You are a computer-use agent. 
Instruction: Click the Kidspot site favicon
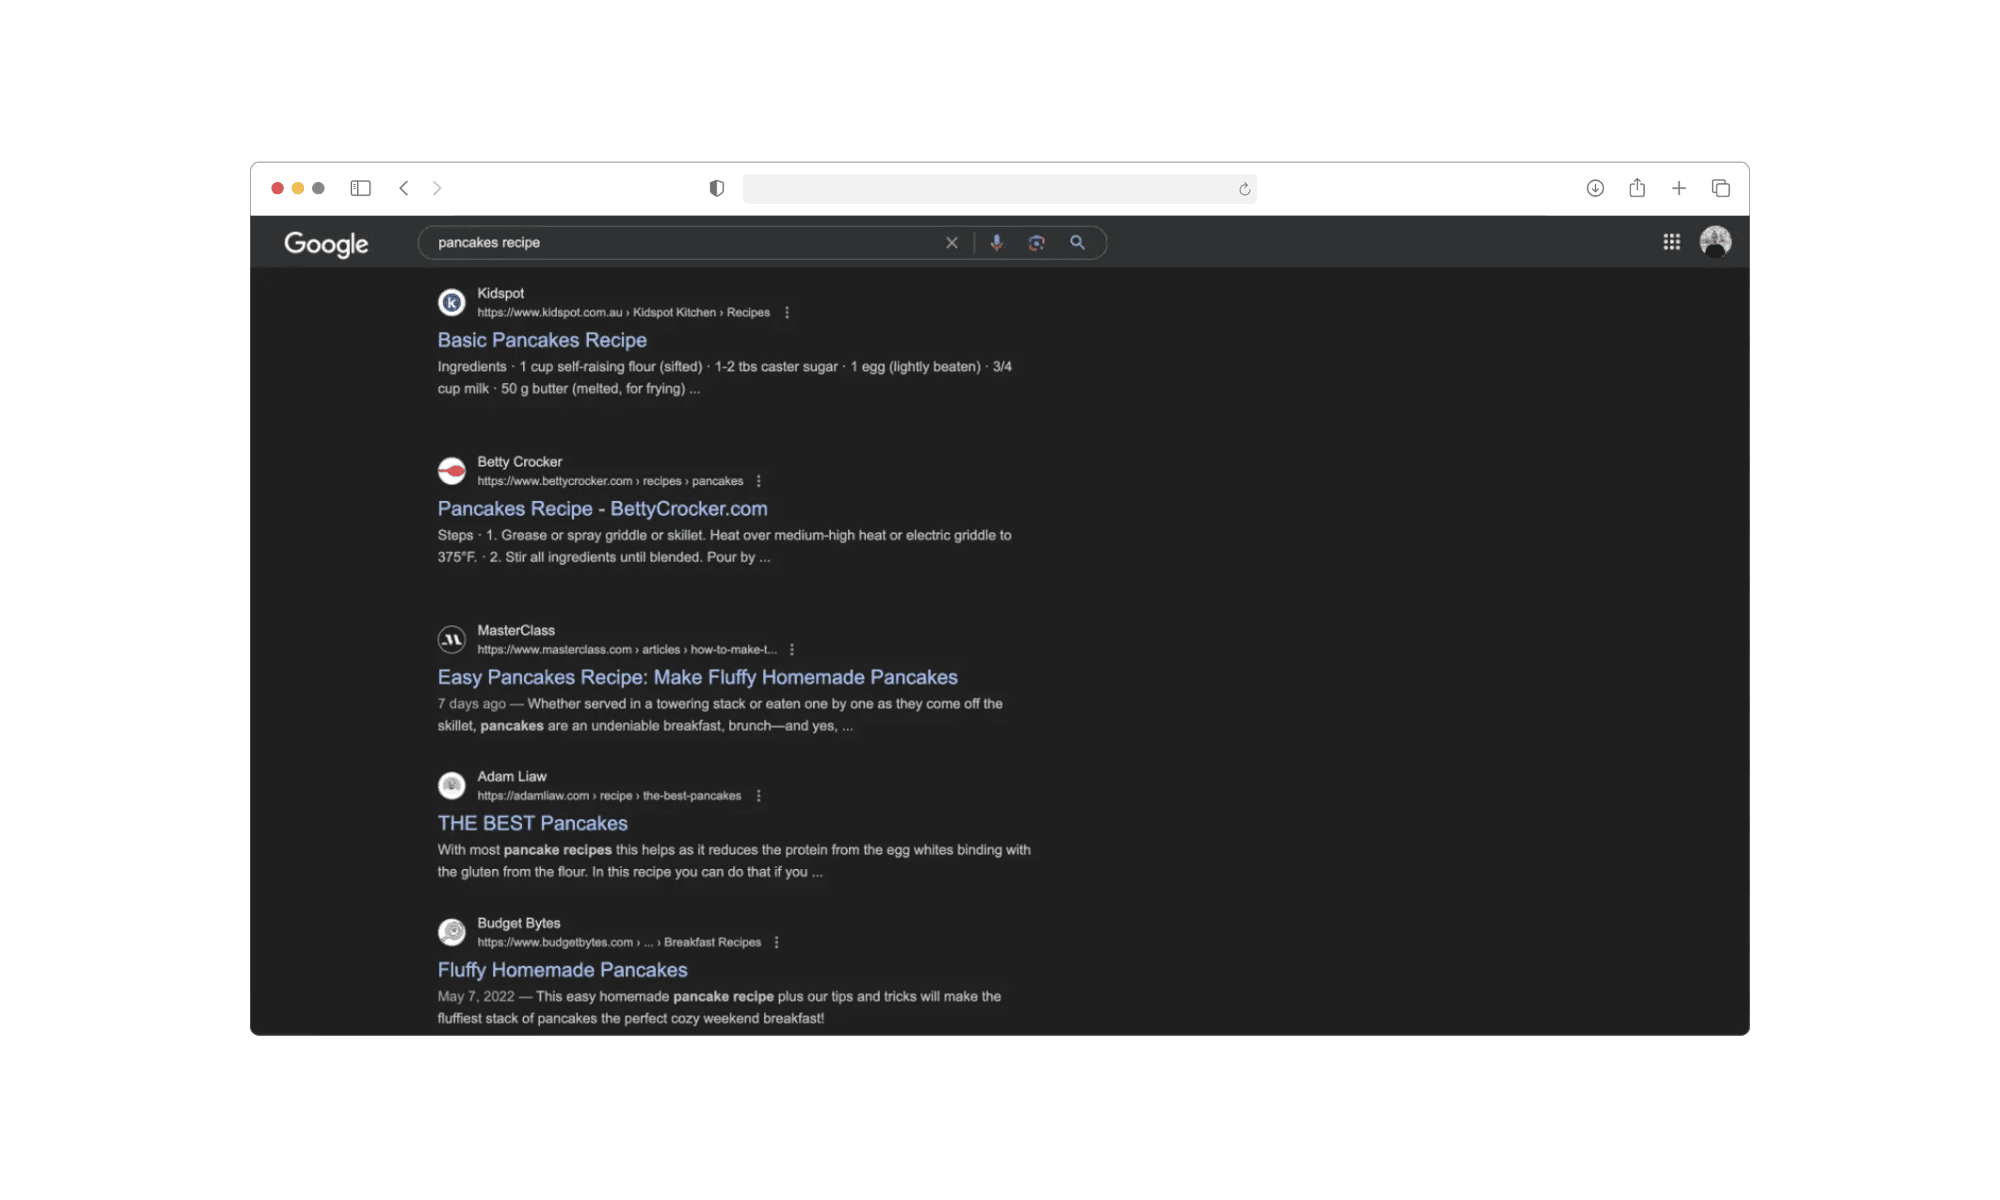tap(452, 302)
